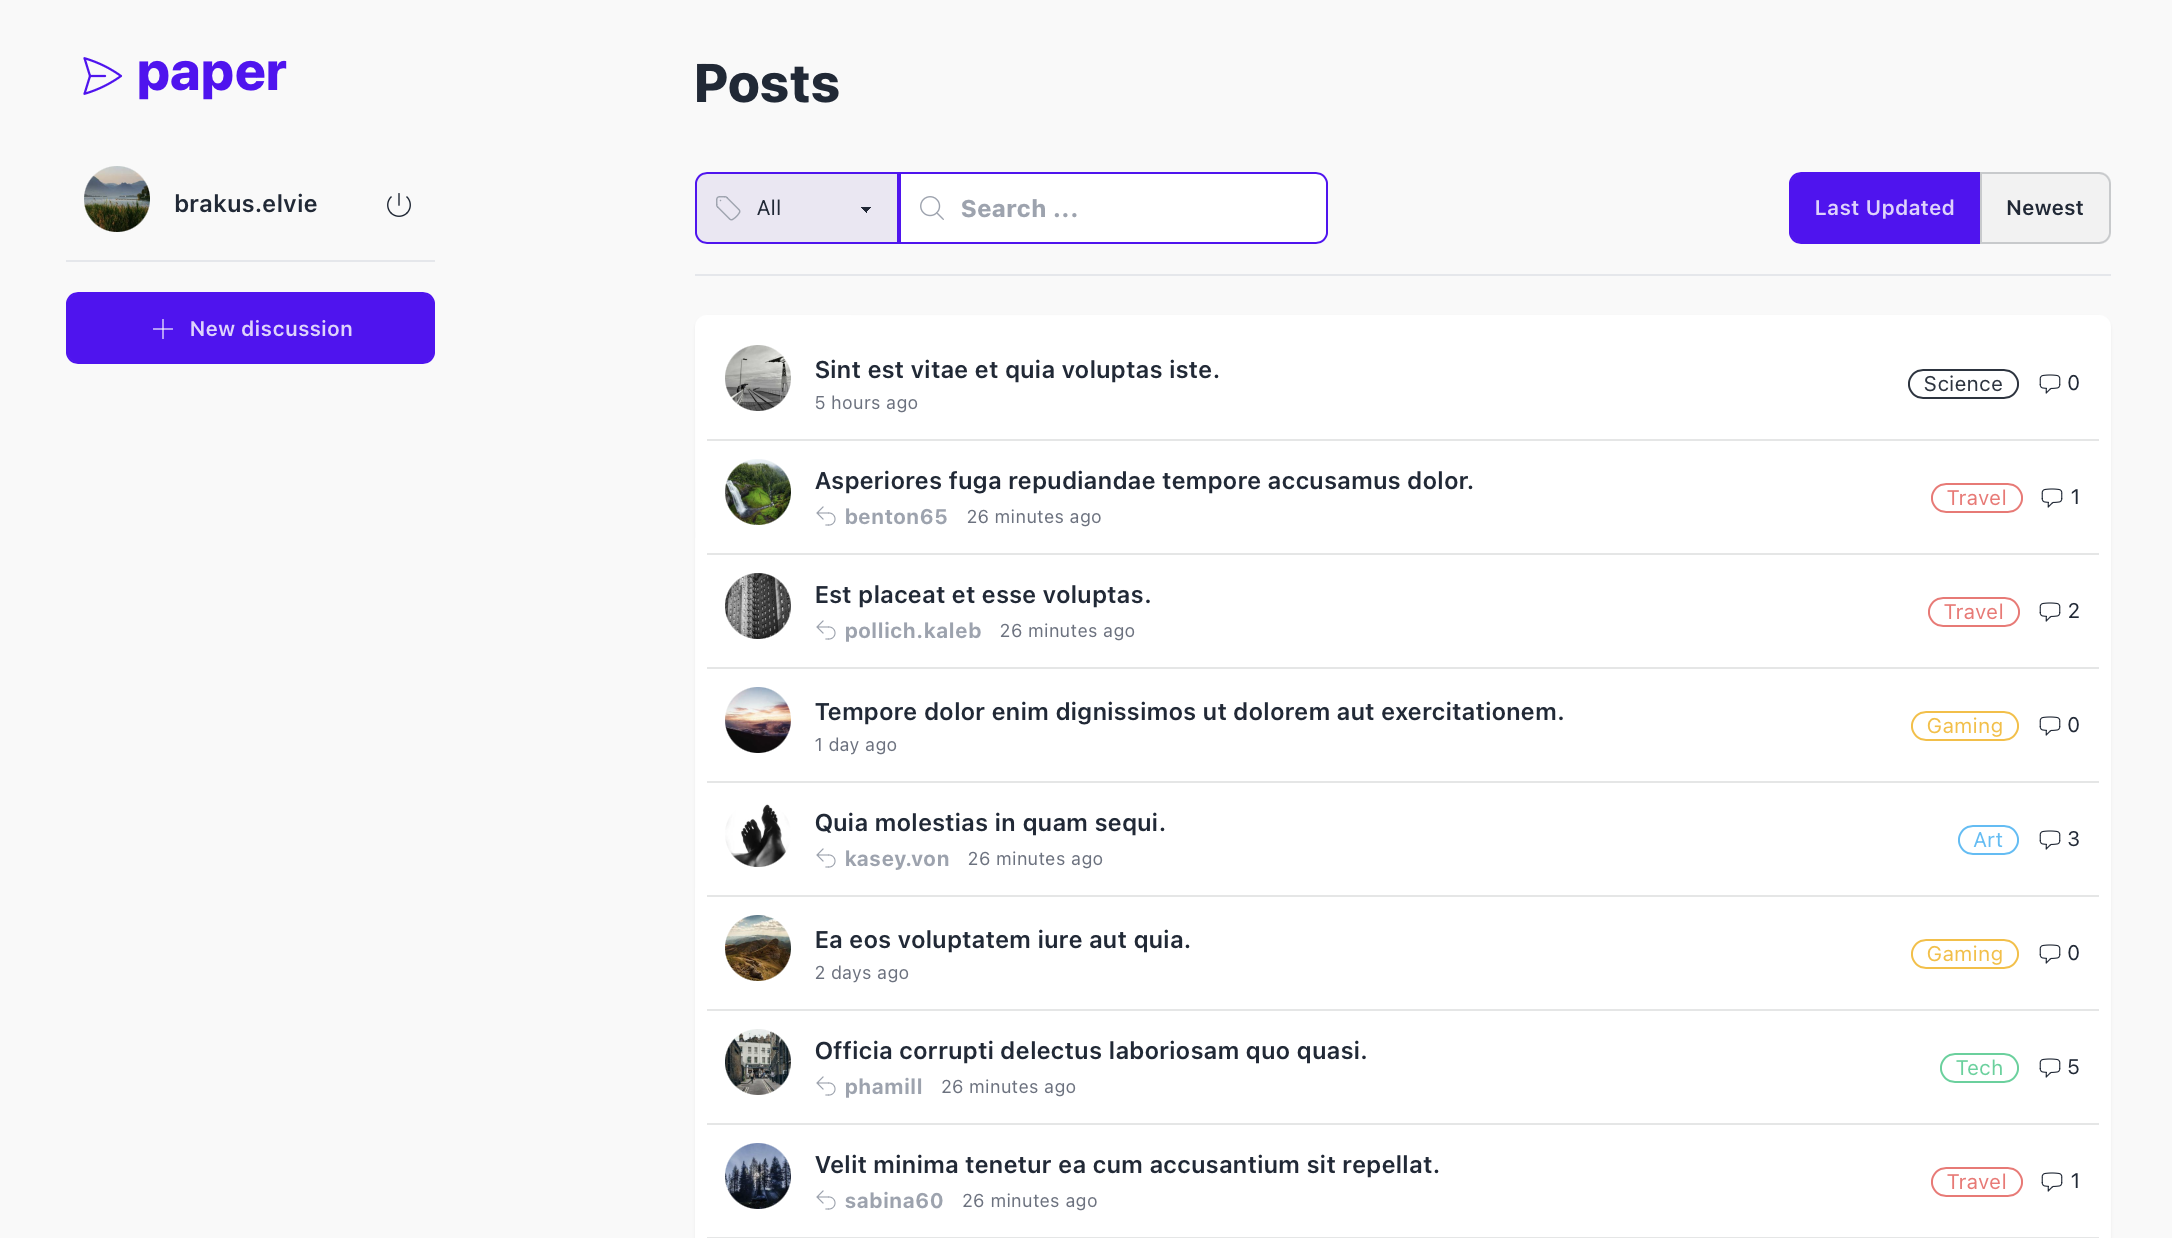Click the reply arrow icon beside benton65
The width and height of the screenshot is (2172, 1238).
pyautogui.click(x=826, y=516)
